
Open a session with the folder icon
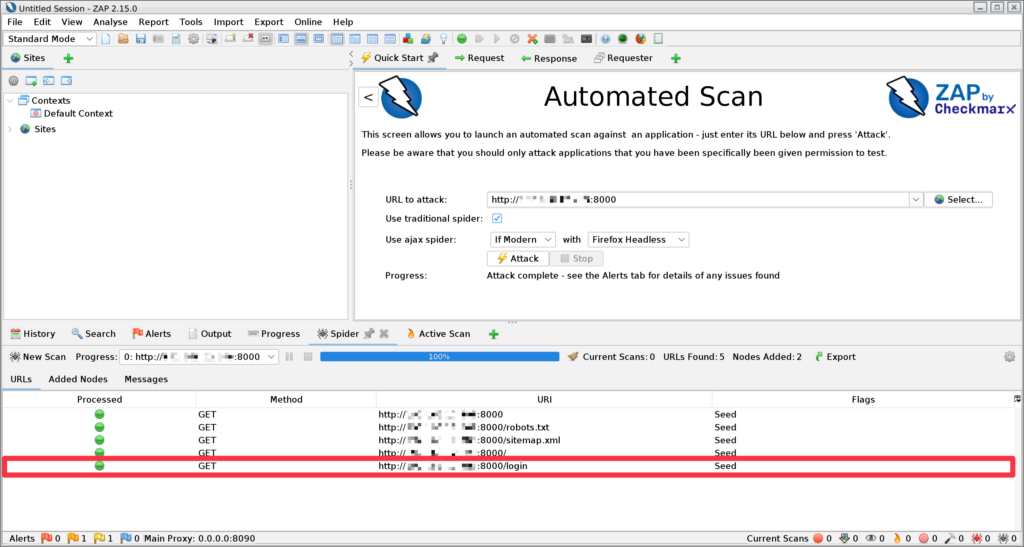click(x=123, y=39)
